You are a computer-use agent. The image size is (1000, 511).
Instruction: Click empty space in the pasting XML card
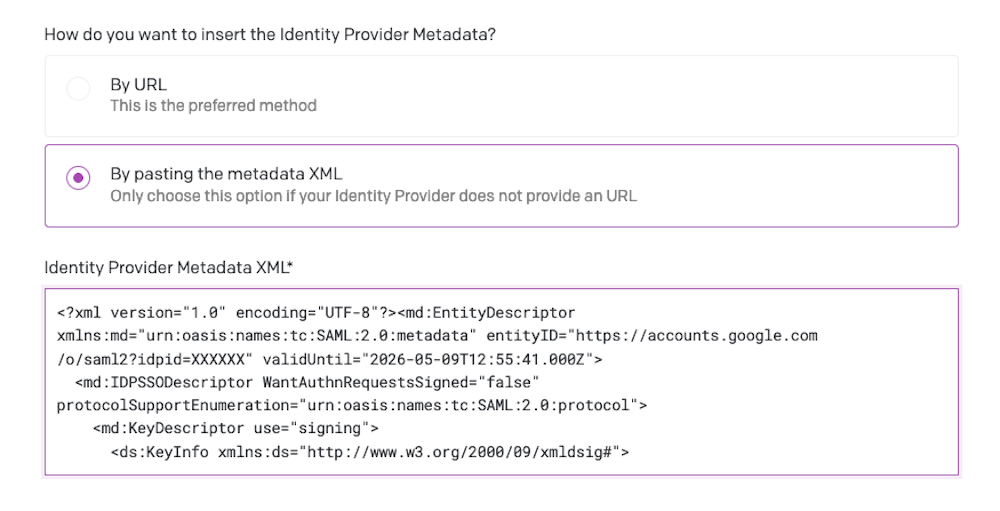tap(797, 185)
